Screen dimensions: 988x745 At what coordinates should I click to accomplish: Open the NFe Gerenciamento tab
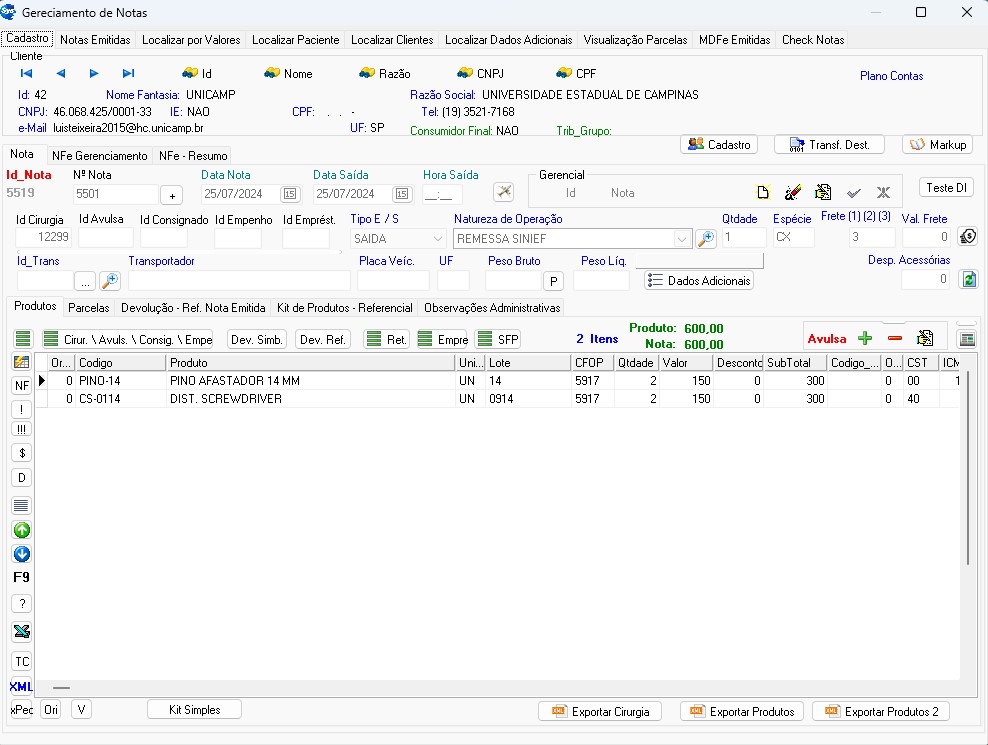pyautogui.click(x=101, y=155)
